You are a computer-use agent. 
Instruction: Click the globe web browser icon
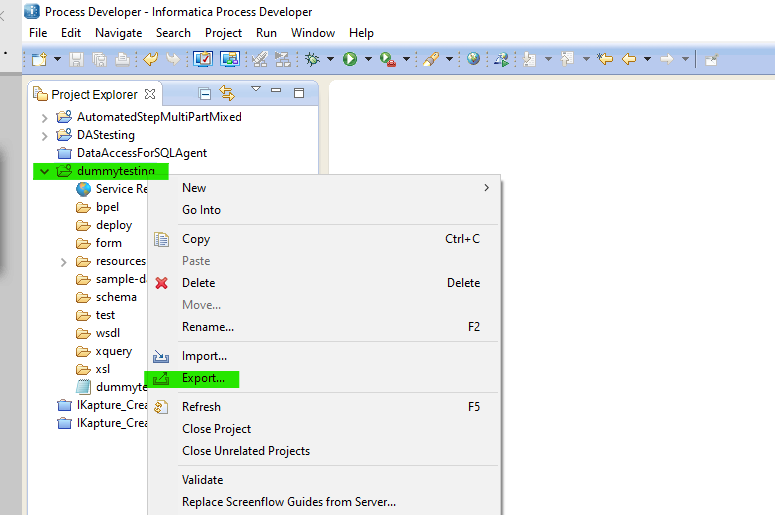(x=474, y=59)
